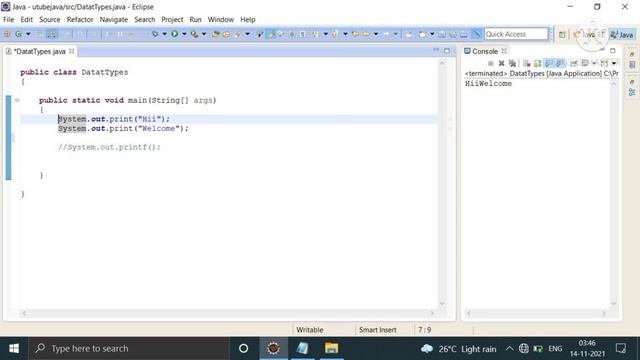Open the Windows Start menu
The width and height of the screenshot is (640, 360).
[x=14, y=349]
